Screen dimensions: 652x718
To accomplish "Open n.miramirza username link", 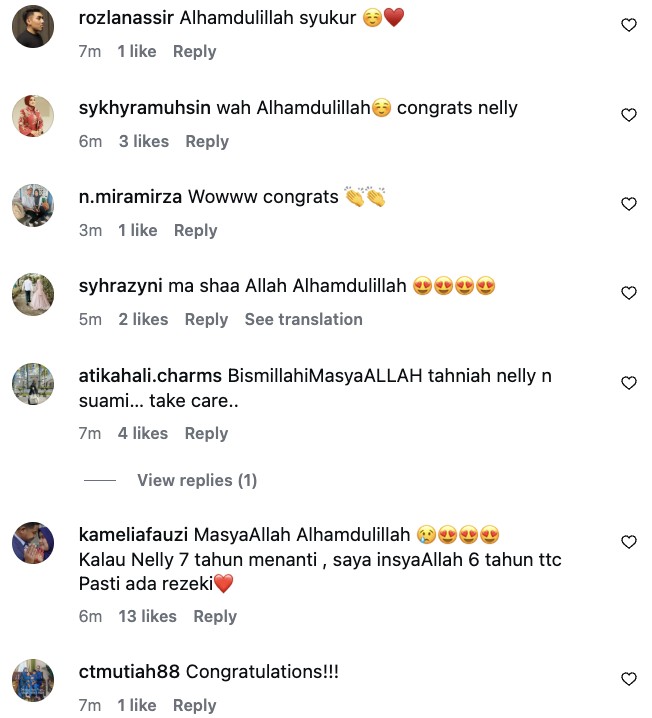I will [x=130, y=197].
